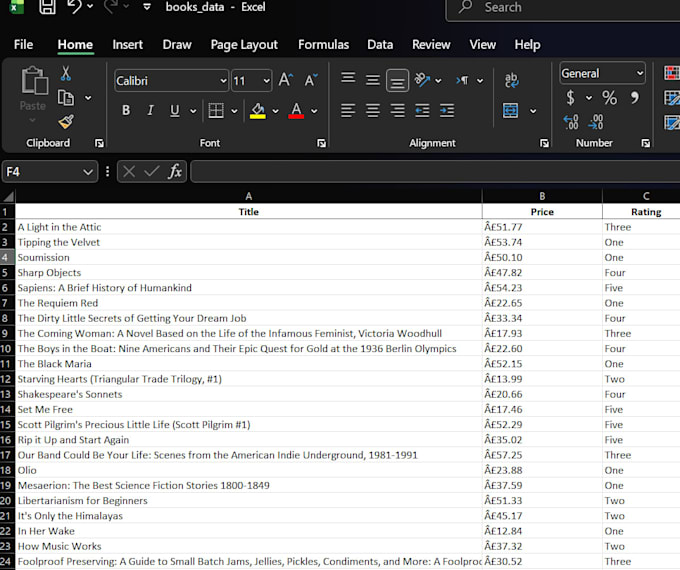Click the Copy icon
The image size is (680, 570).
pyautogui.click(x=66, y=98)
